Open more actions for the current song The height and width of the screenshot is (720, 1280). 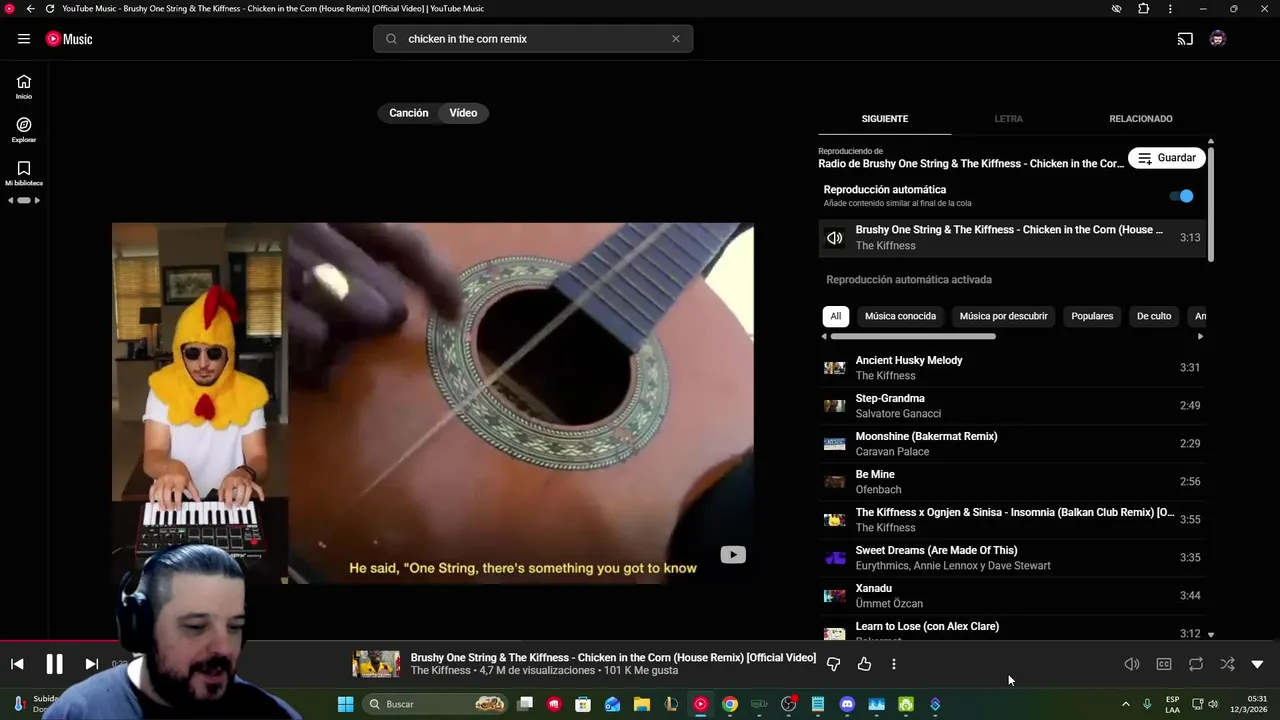(x=894, y=664)
